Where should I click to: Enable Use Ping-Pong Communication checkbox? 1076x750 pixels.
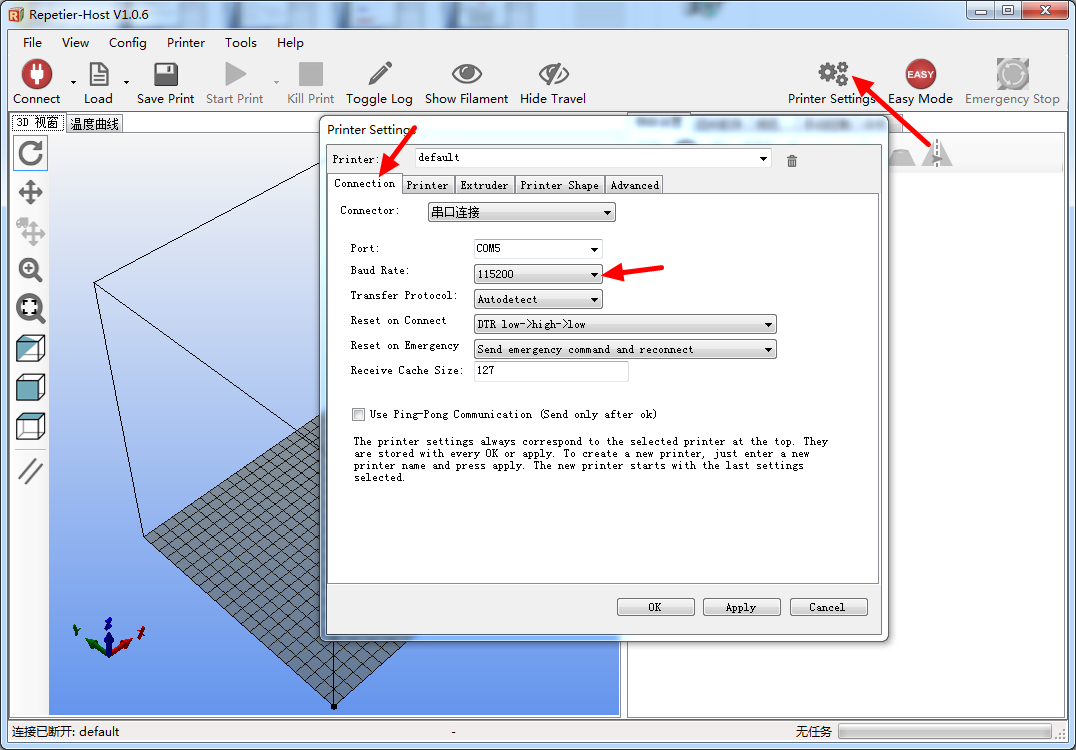coord(359,414)
